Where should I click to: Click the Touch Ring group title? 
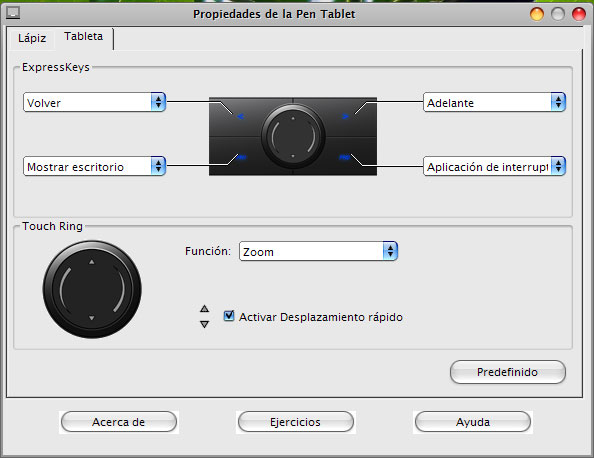pyautogui.click(x=52, y=226)
